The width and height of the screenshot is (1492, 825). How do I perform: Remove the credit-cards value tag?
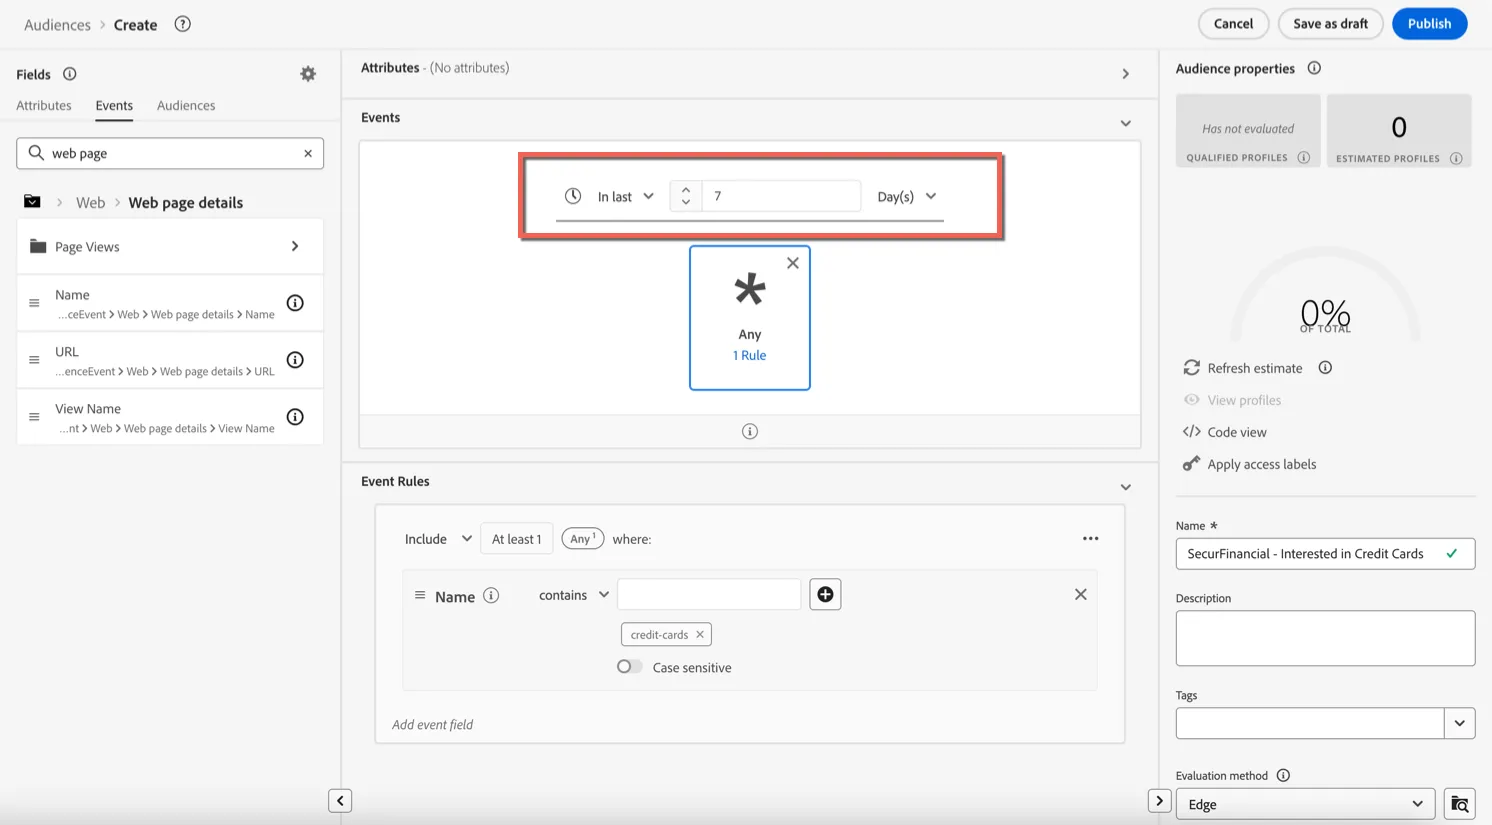pyautogui.click(x=700, y=635)
